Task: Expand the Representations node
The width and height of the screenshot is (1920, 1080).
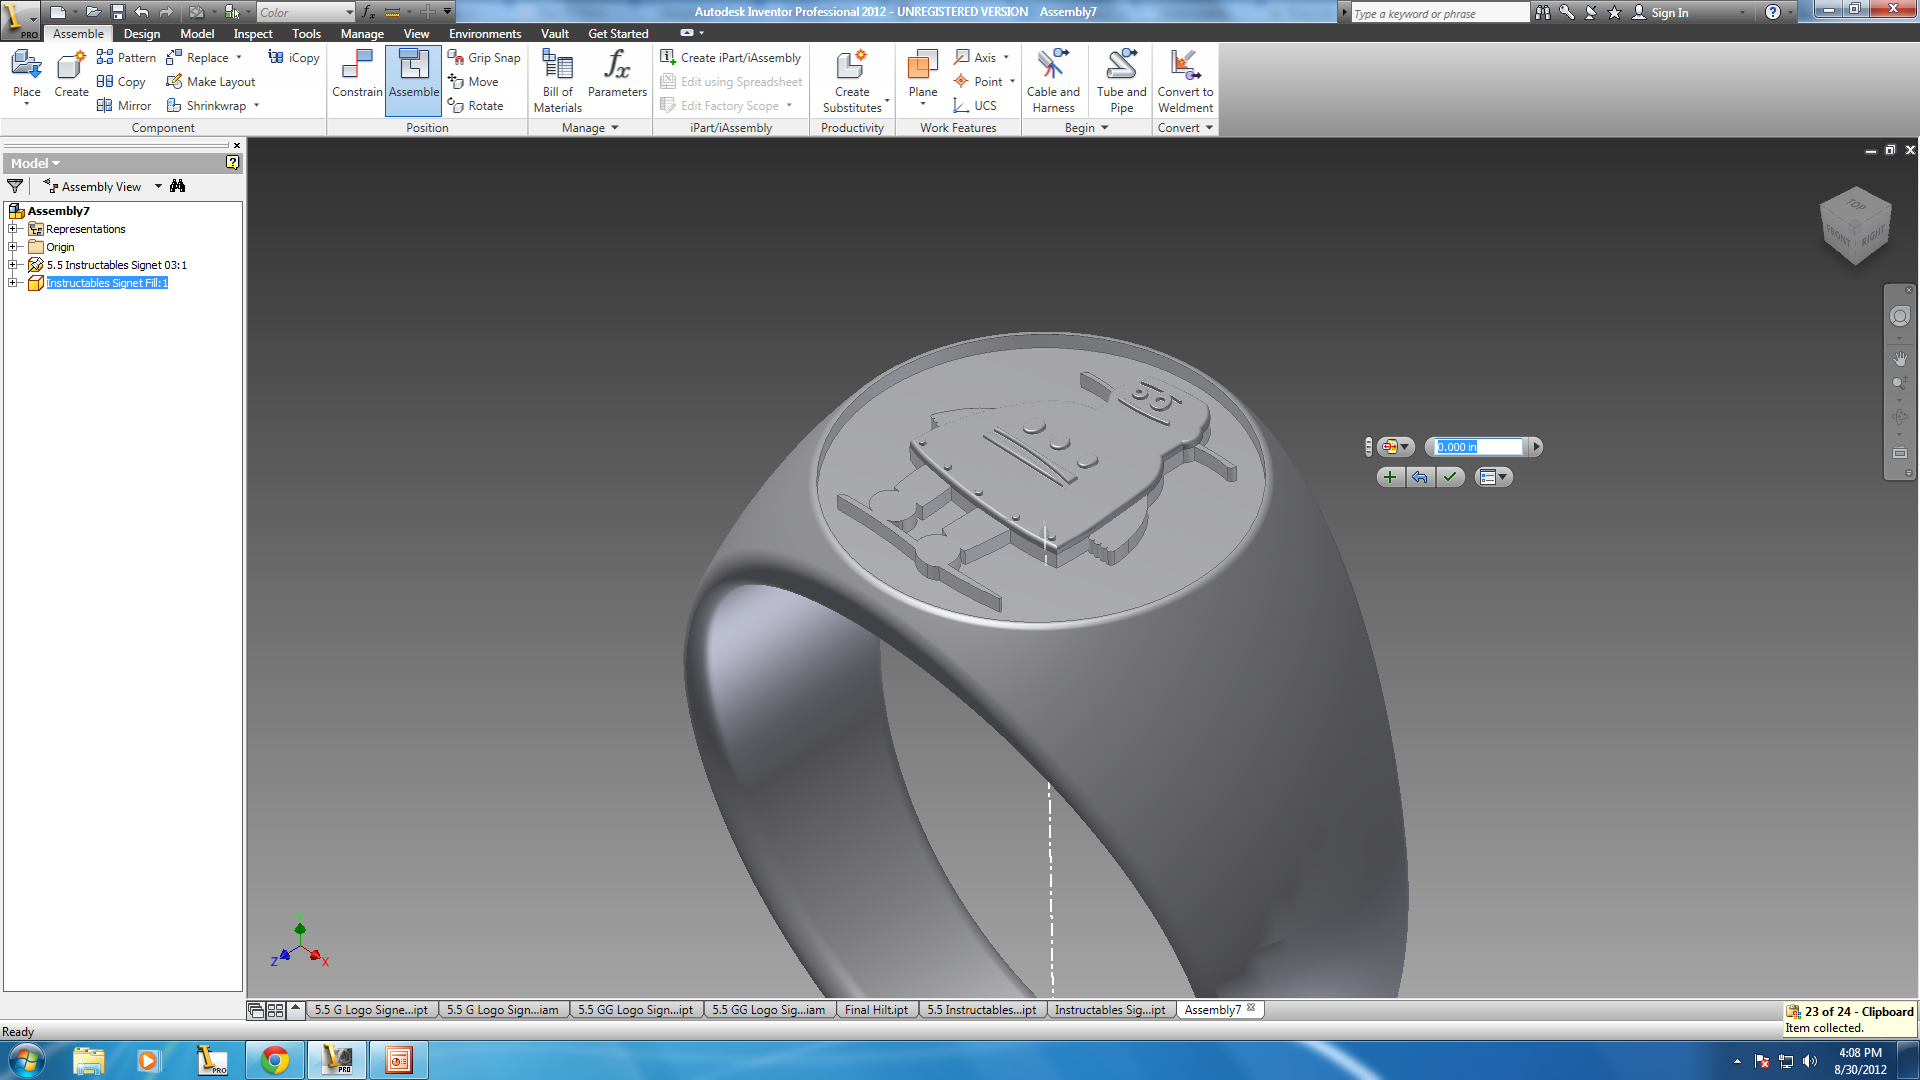Action: [x=13, y=229]
